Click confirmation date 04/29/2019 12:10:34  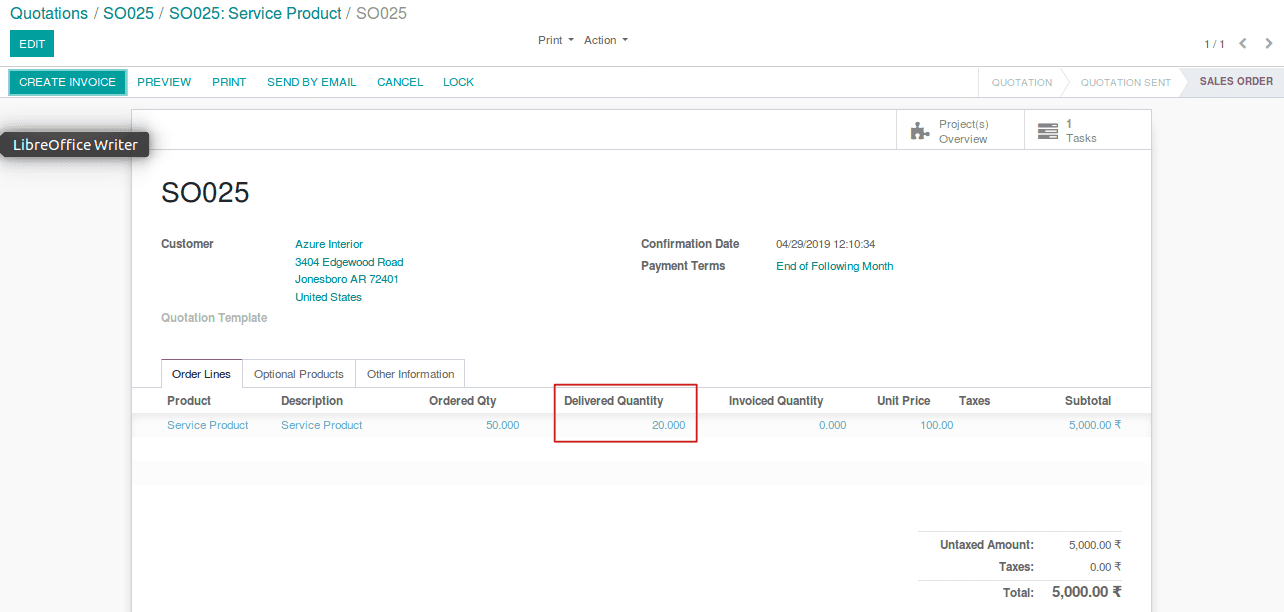pyautogui.click(x=826, y=244)
